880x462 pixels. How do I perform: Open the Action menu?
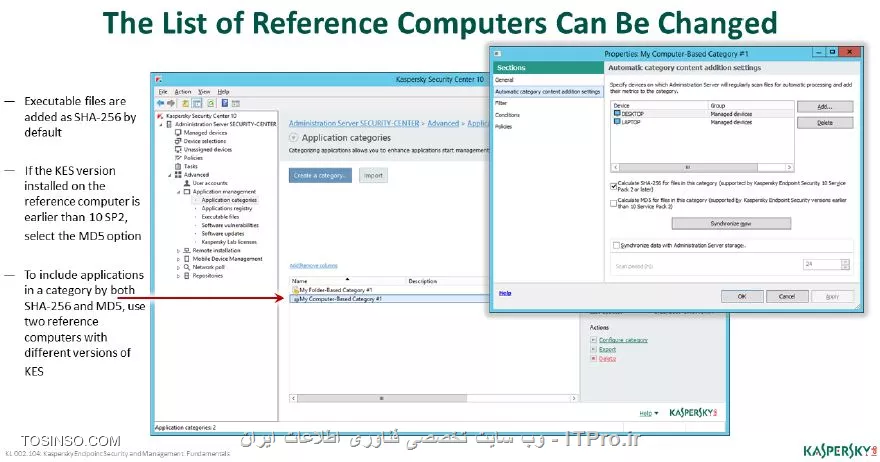pos(183,92)
